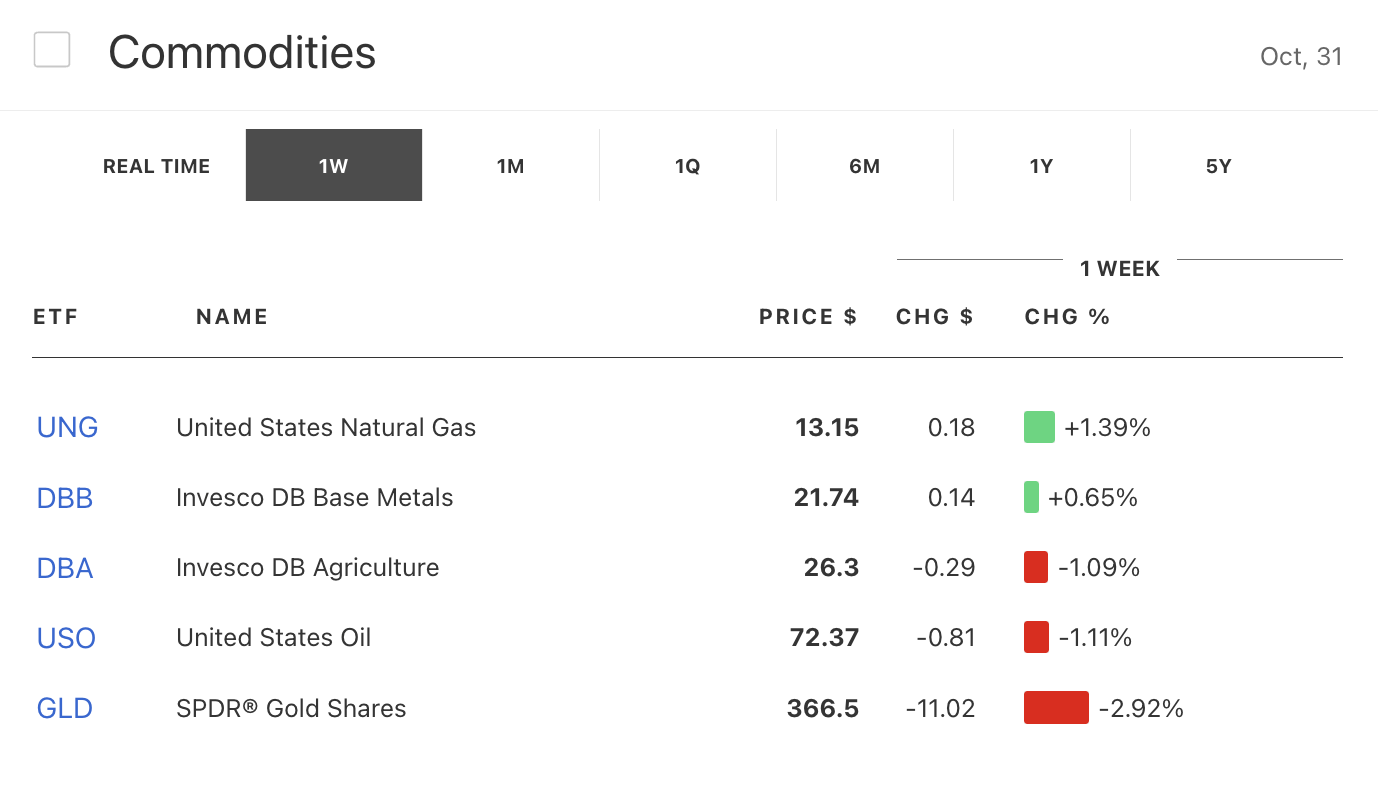The height and width of the screenshot is (786, 1378).
Task: Toggle the Commodities checkbox
Action: click(x=52, y=50)
